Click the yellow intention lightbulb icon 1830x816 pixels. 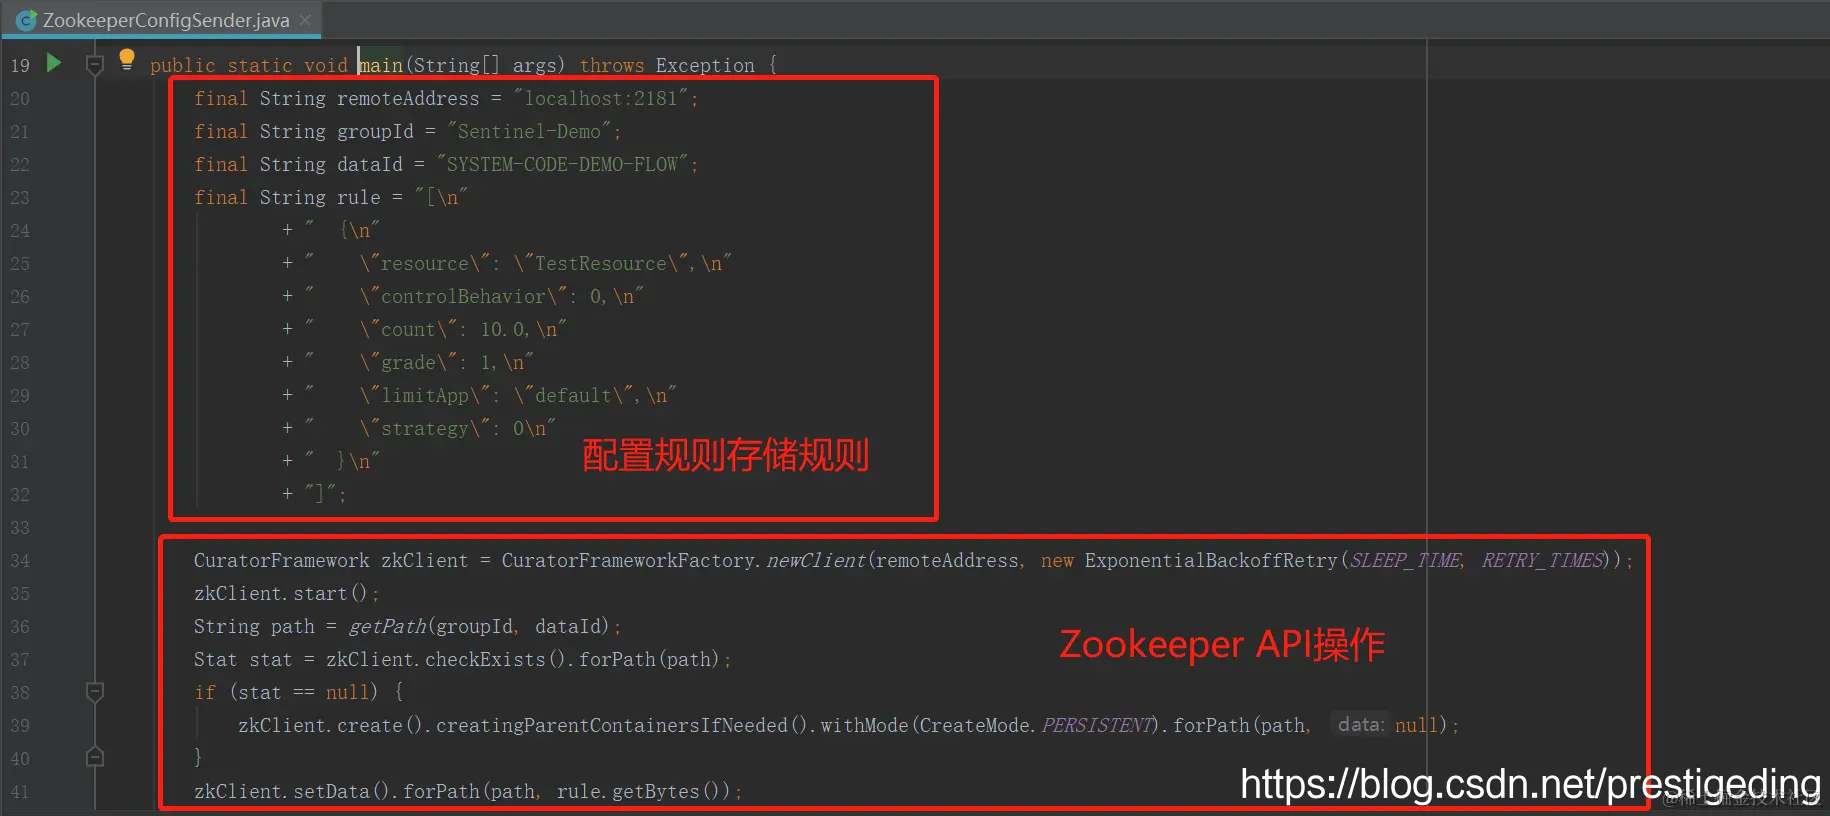(x=127, y=59)
